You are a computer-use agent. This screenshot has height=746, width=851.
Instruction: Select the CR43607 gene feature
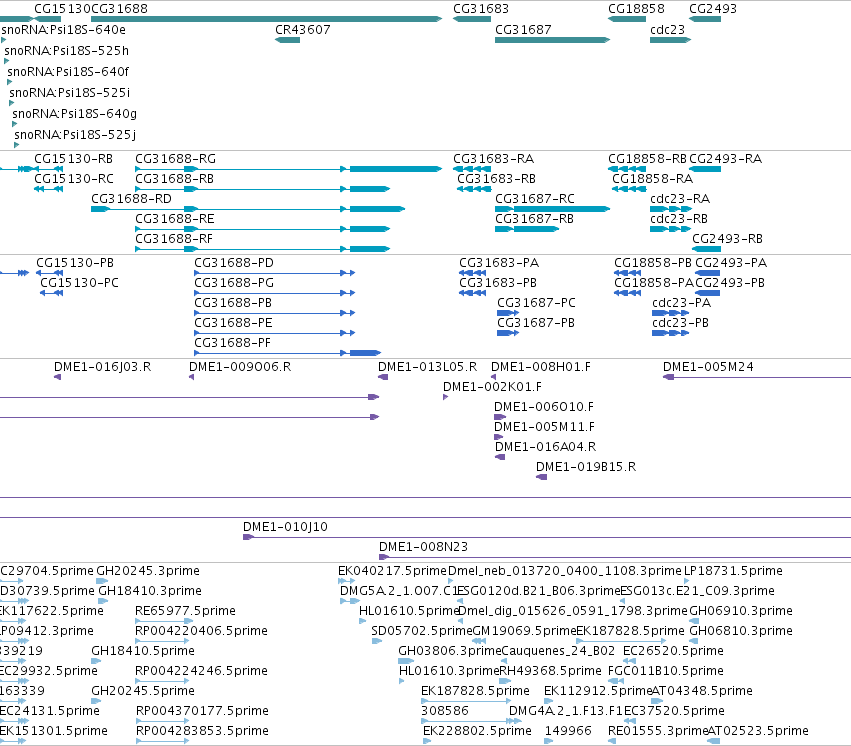click(x=287, y=40)
